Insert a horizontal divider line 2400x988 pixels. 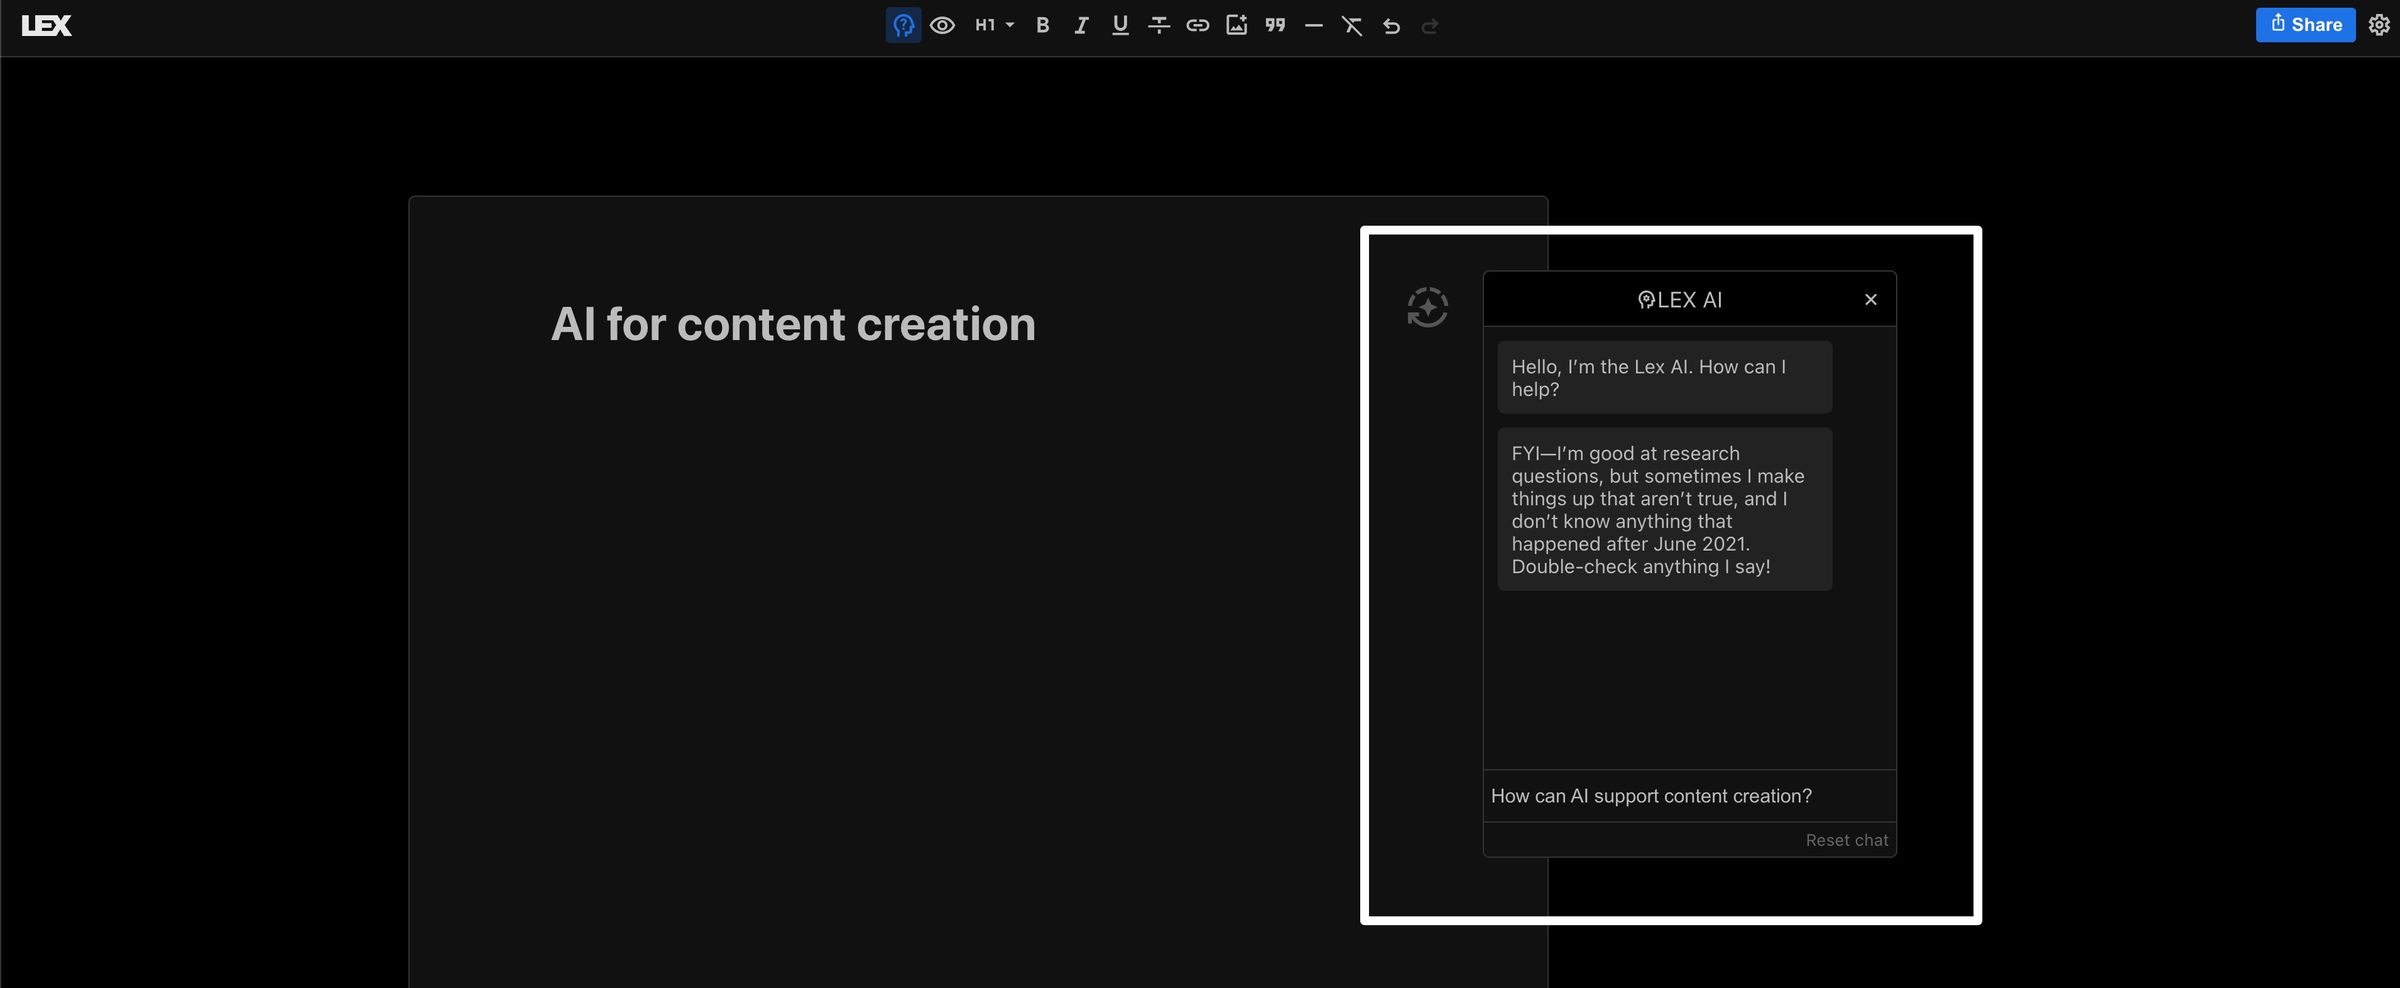1314,25
